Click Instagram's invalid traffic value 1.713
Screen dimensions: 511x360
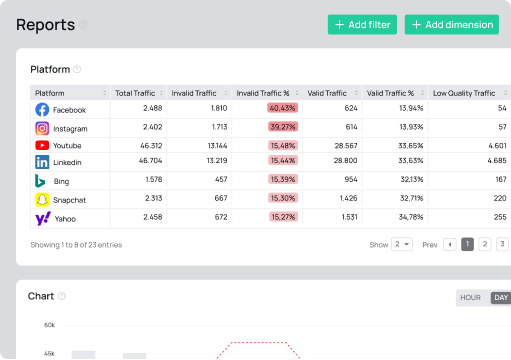[220, 127]
